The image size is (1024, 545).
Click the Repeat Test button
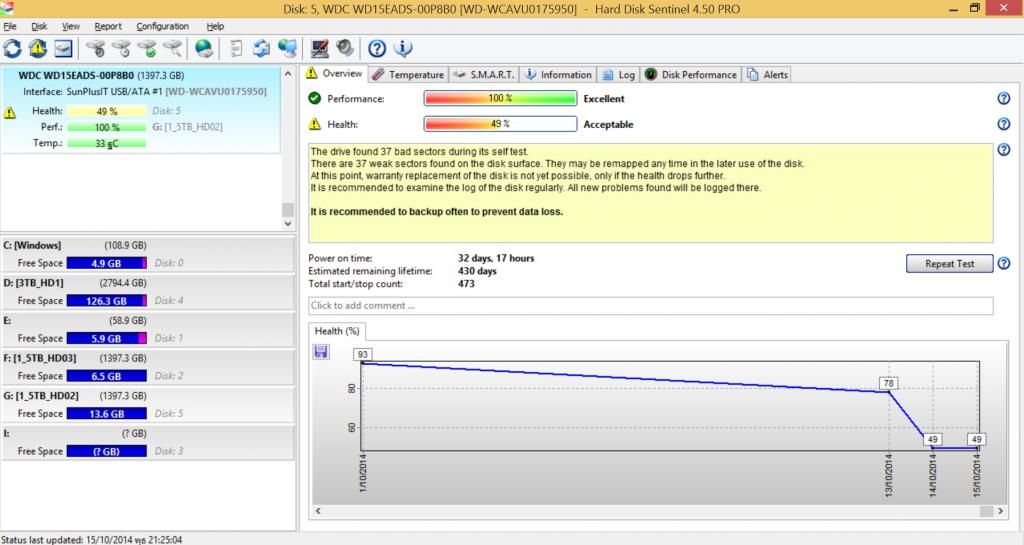(x=950, y=264)
